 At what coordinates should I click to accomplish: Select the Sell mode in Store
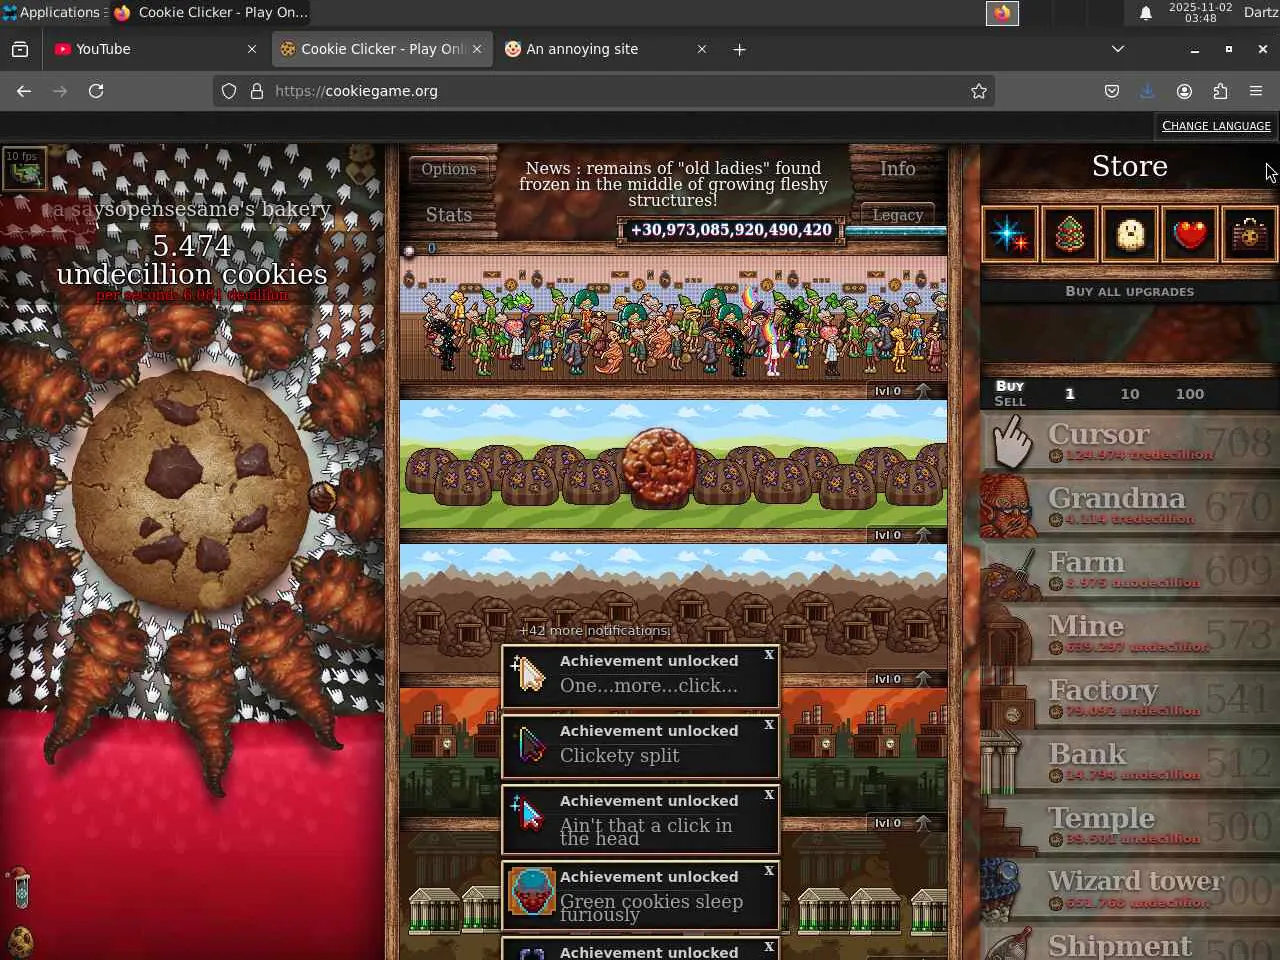tap(1010, 401)
